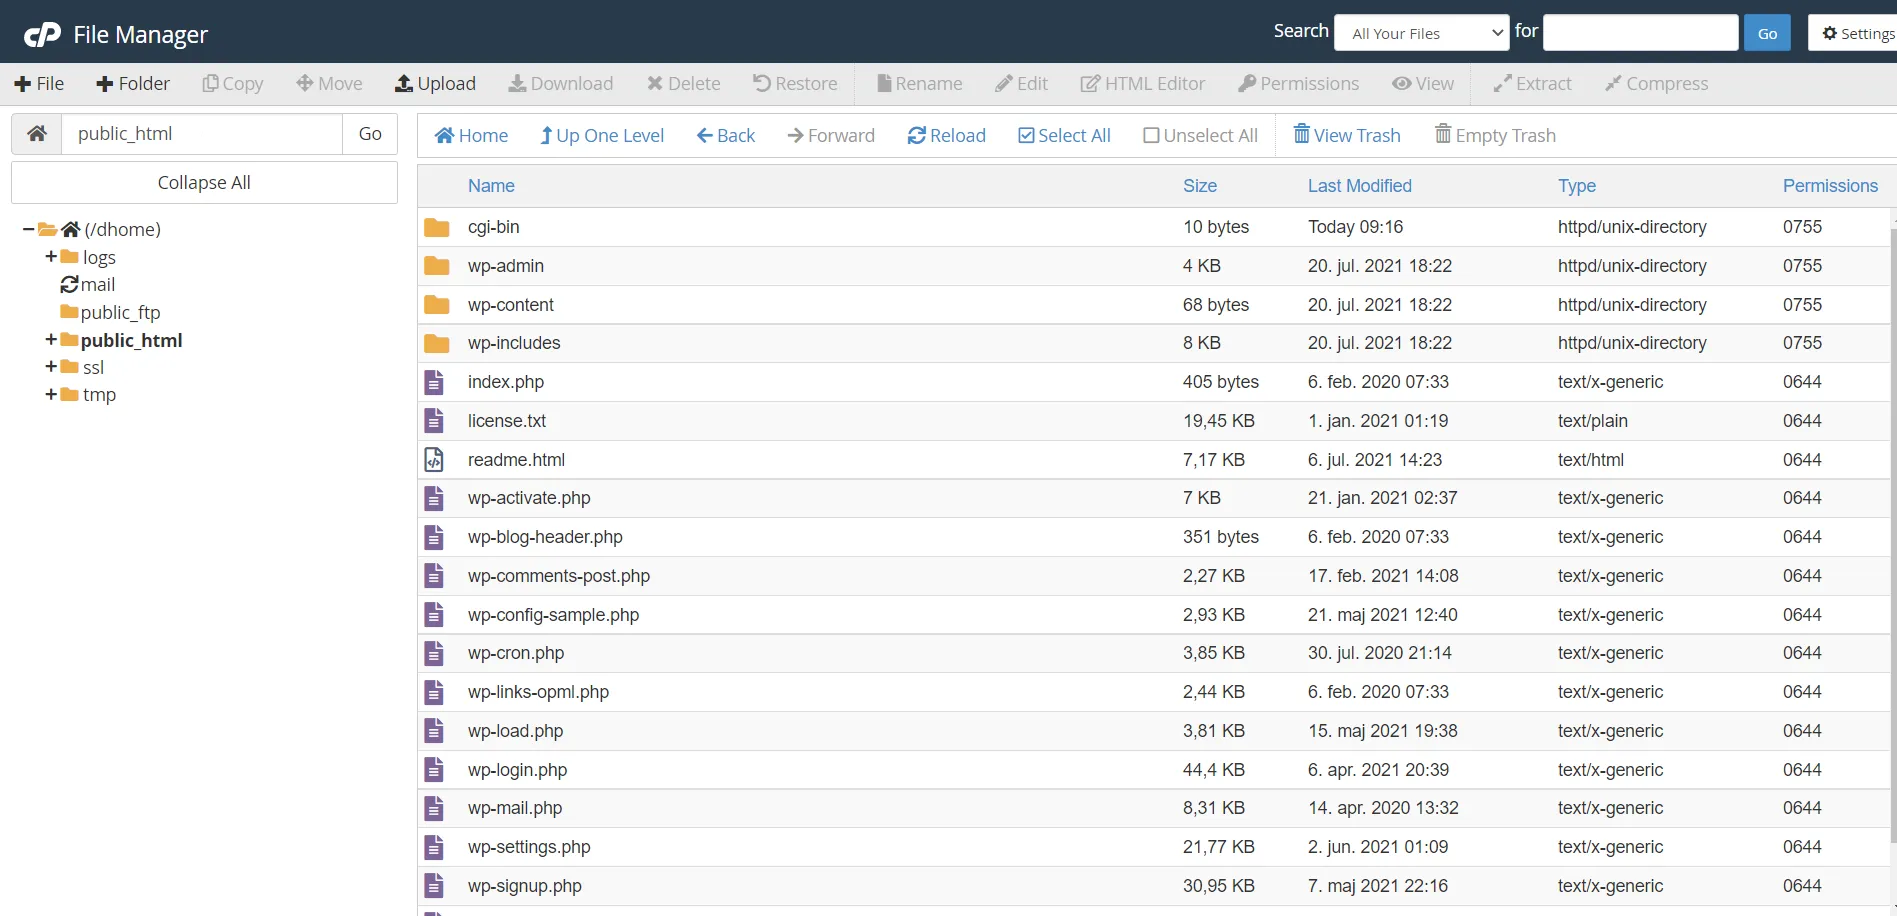Expand the ssl folder in tree
Screen dimensions: 1897x916
51,367
